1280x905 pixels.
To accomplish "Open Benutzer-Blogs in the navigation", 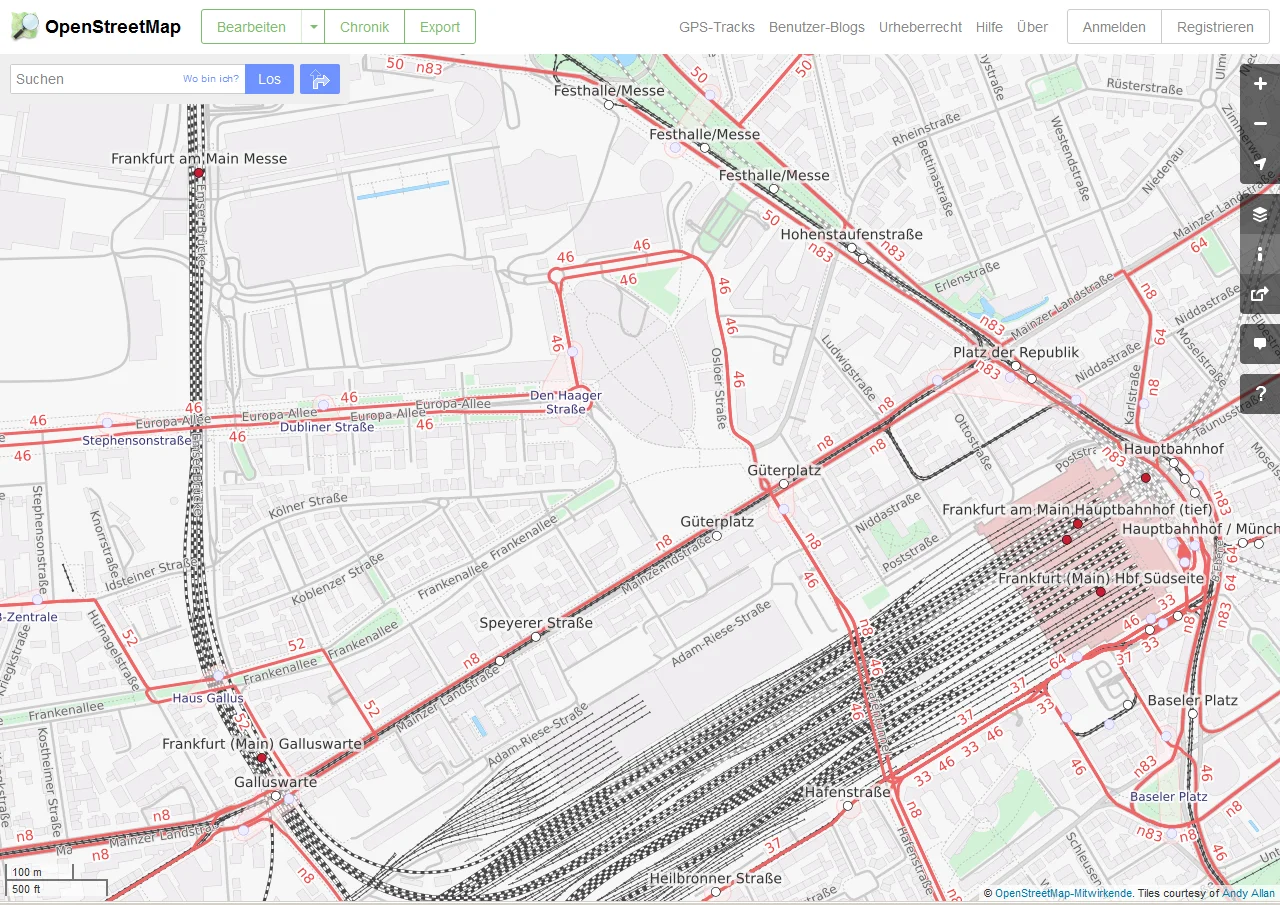I will (817, 27).
